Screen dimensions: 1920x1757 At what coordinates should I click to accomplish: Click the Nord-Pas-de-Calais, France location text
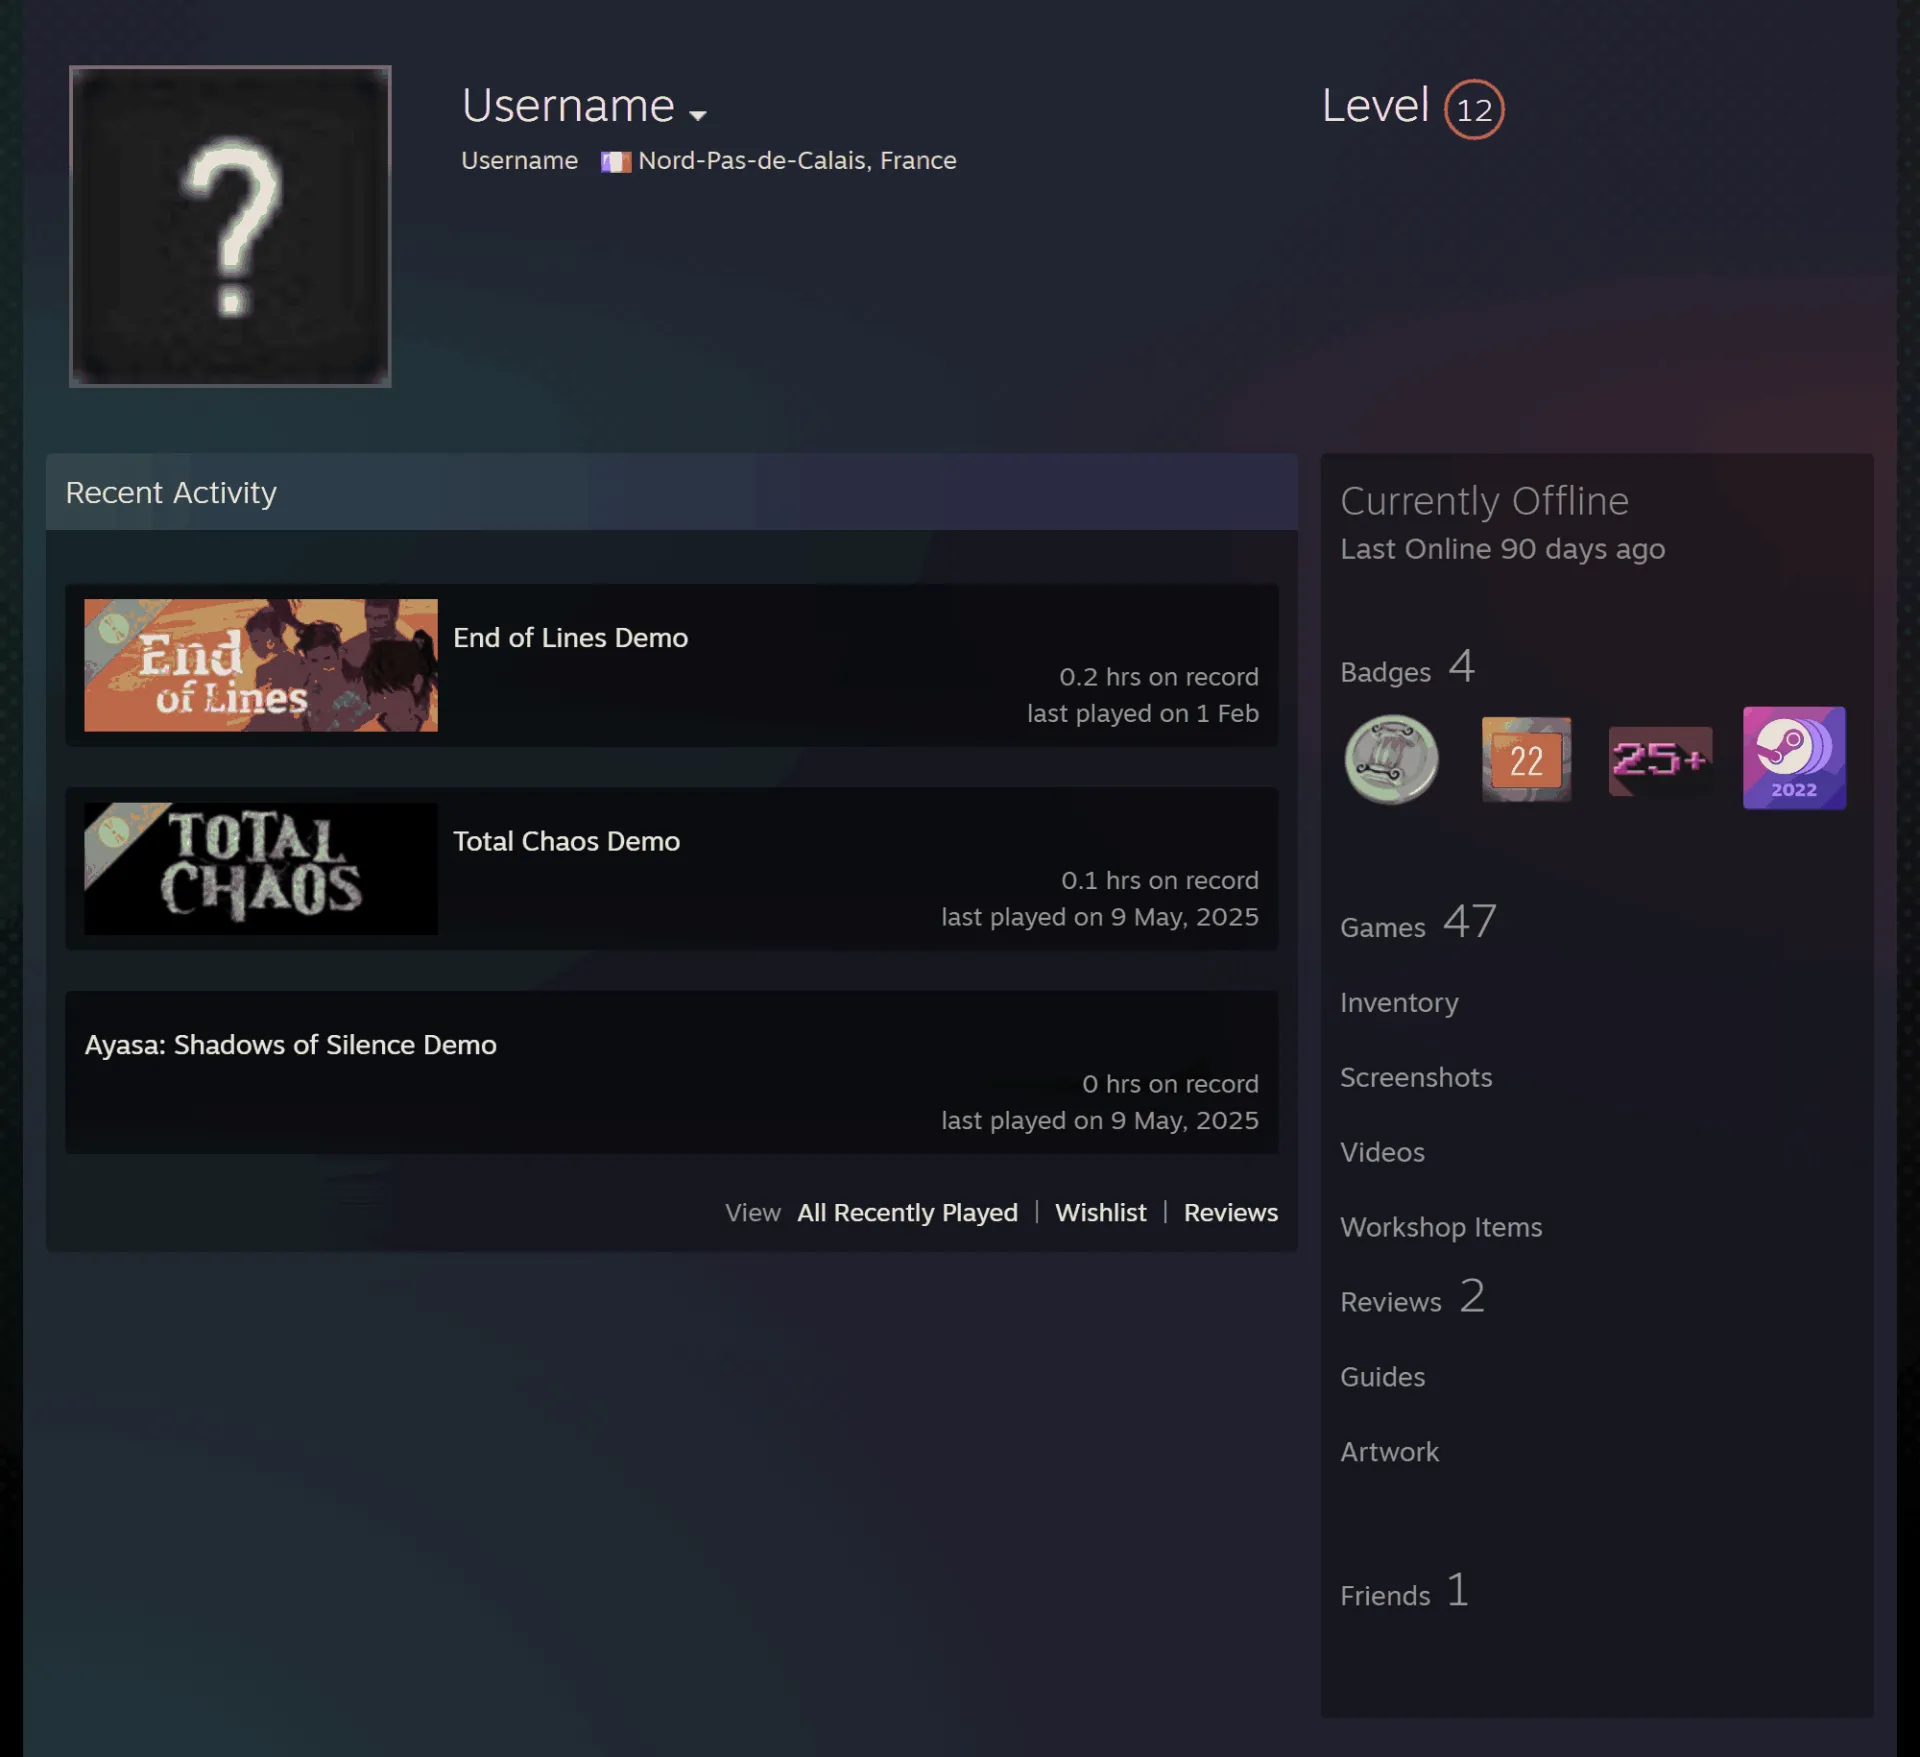[x=797, y=161]
